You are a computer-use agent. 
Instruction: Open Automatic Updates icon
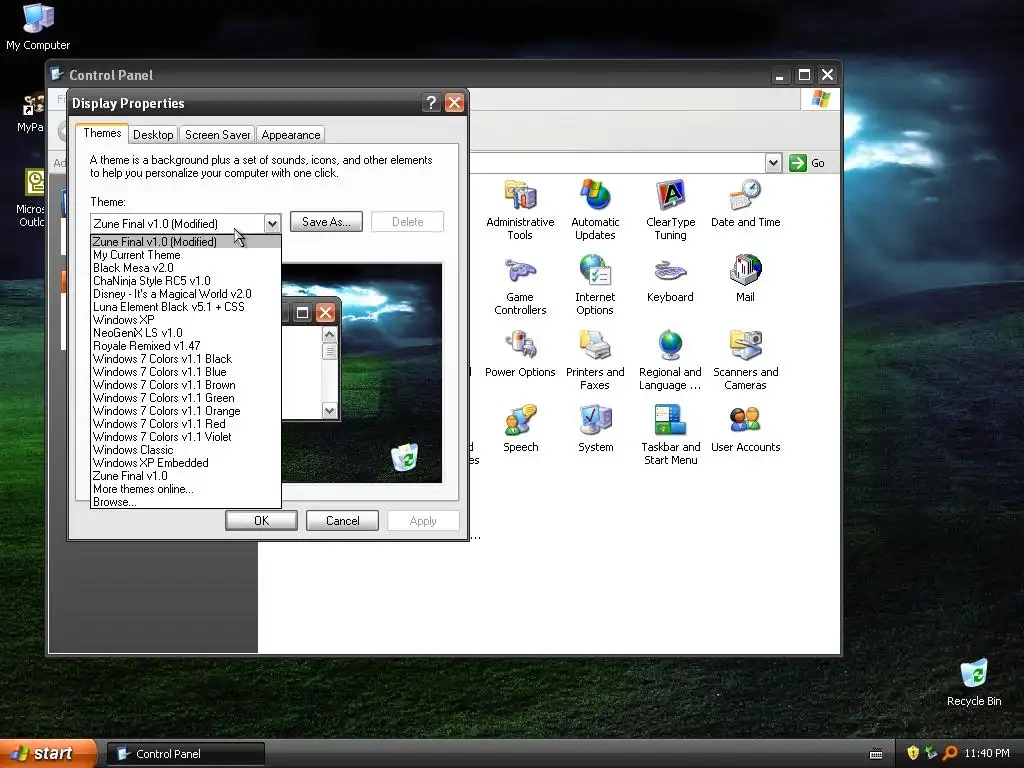[x=595, y=209]
